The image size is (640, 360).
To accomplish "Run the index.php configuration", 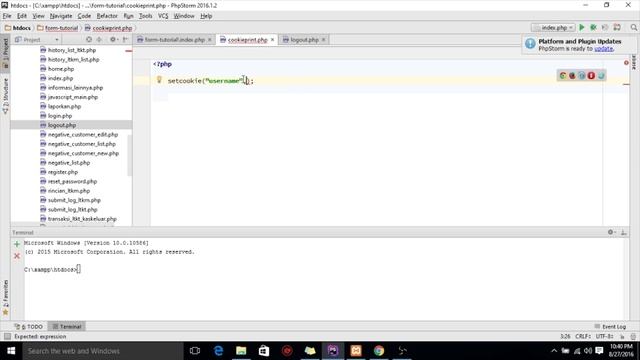I will coord(582,27).
